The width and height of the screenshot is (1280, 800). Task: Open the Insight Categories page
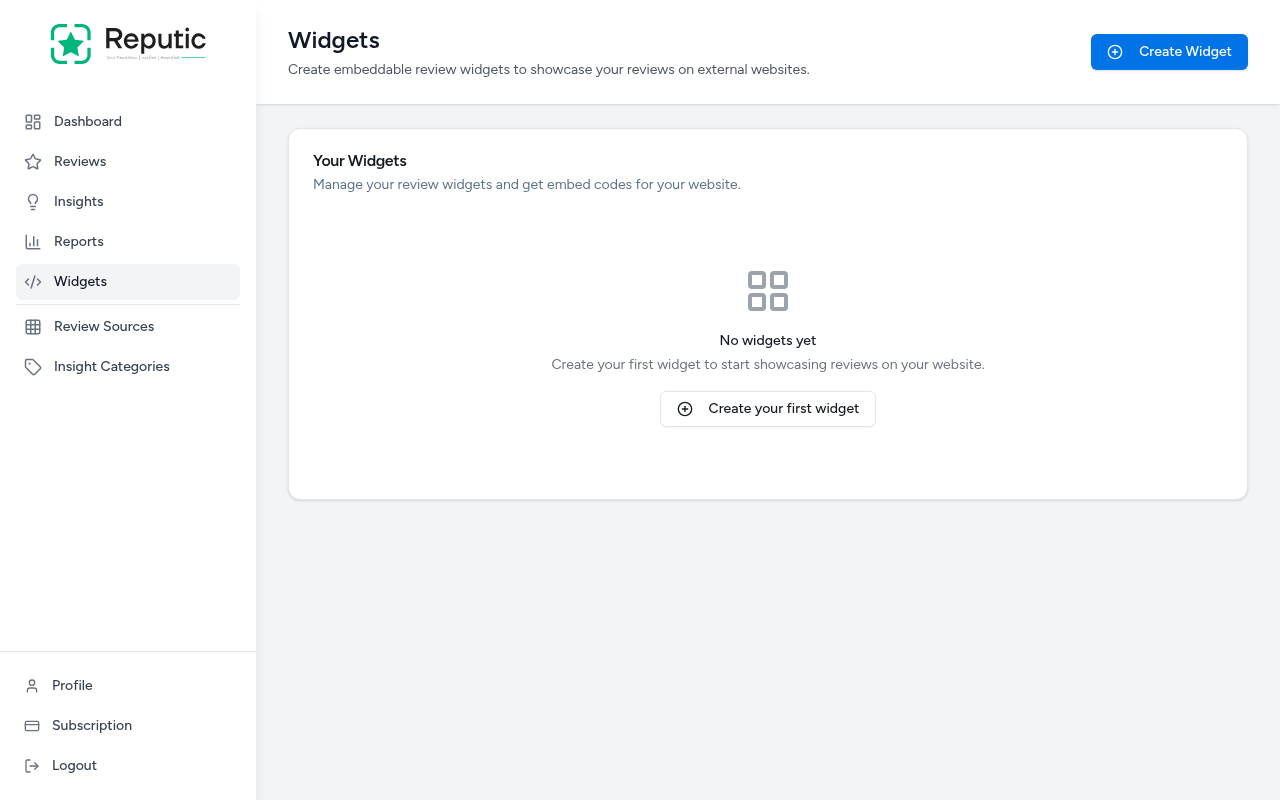[111, 366]
